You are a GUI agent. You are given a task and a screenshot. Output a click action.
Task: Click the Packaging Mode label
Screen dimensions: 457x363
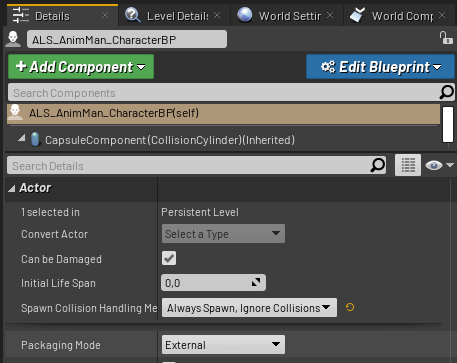[x=61, y=345]
